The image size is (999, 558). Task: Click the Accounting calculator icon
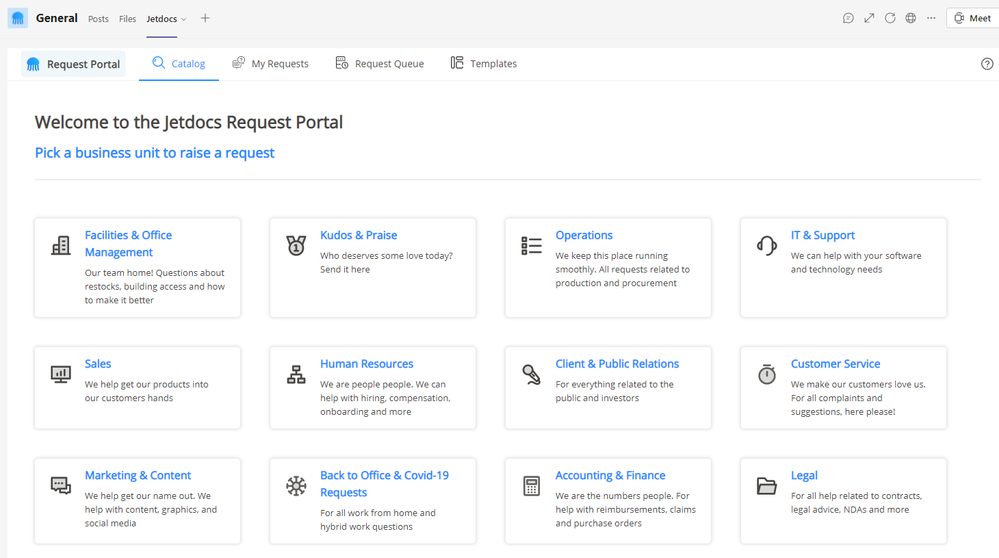click(531, 485)
